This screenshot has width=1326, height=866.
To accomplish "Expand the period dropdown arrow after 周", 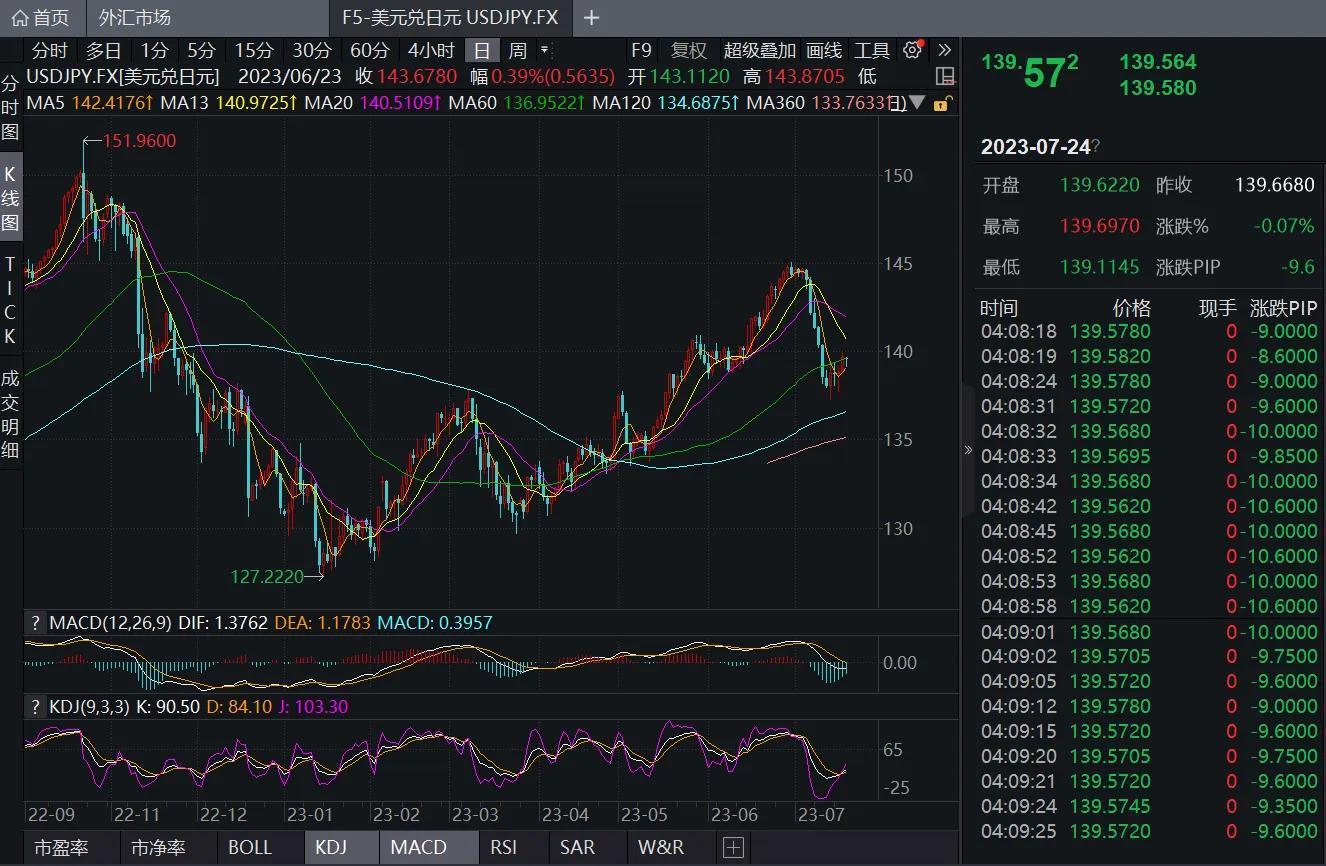I will (x=544, y=50).
